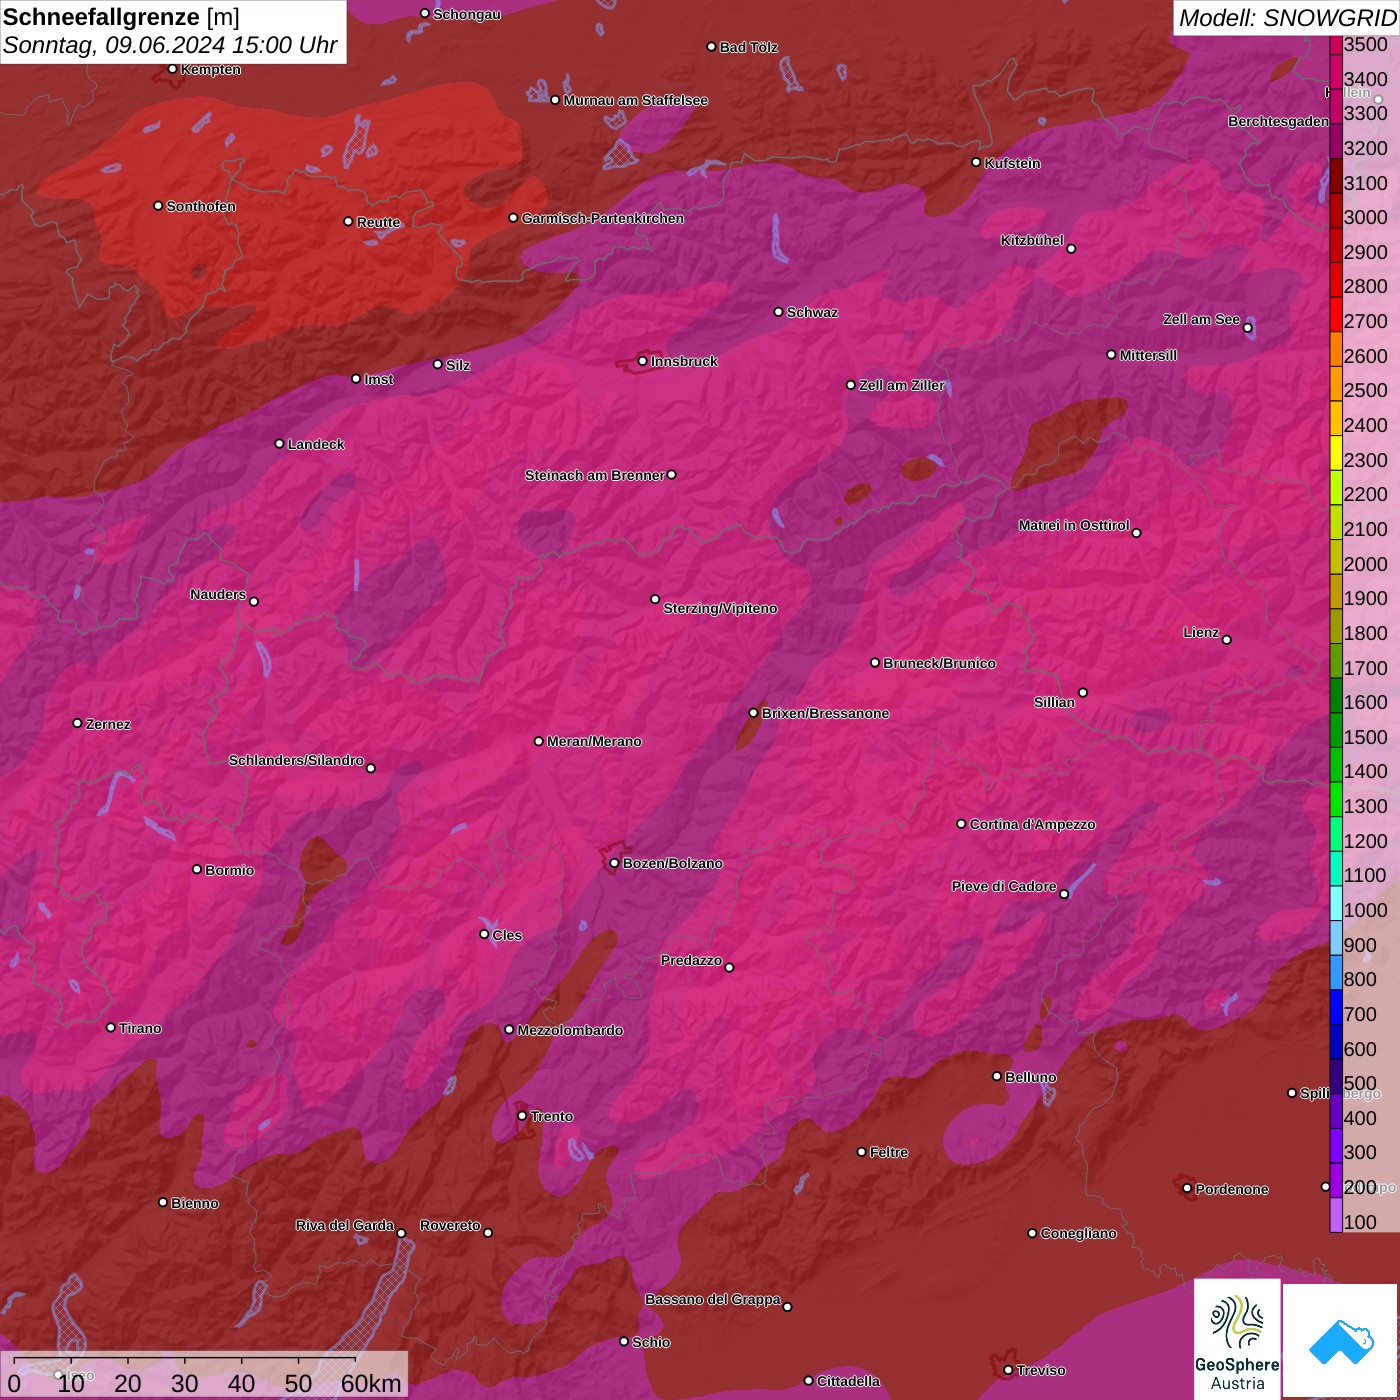
Task: Click the Bad Tölz marker dot
Action: click(711, 47)
